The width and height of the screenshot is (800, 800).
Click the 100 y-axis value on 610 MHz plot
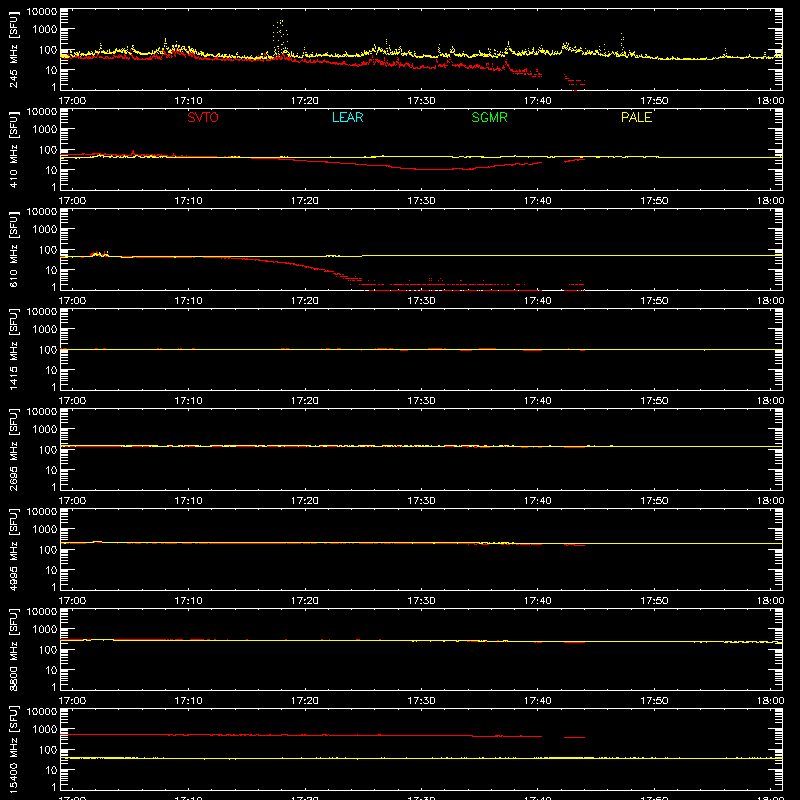(49, 250)
